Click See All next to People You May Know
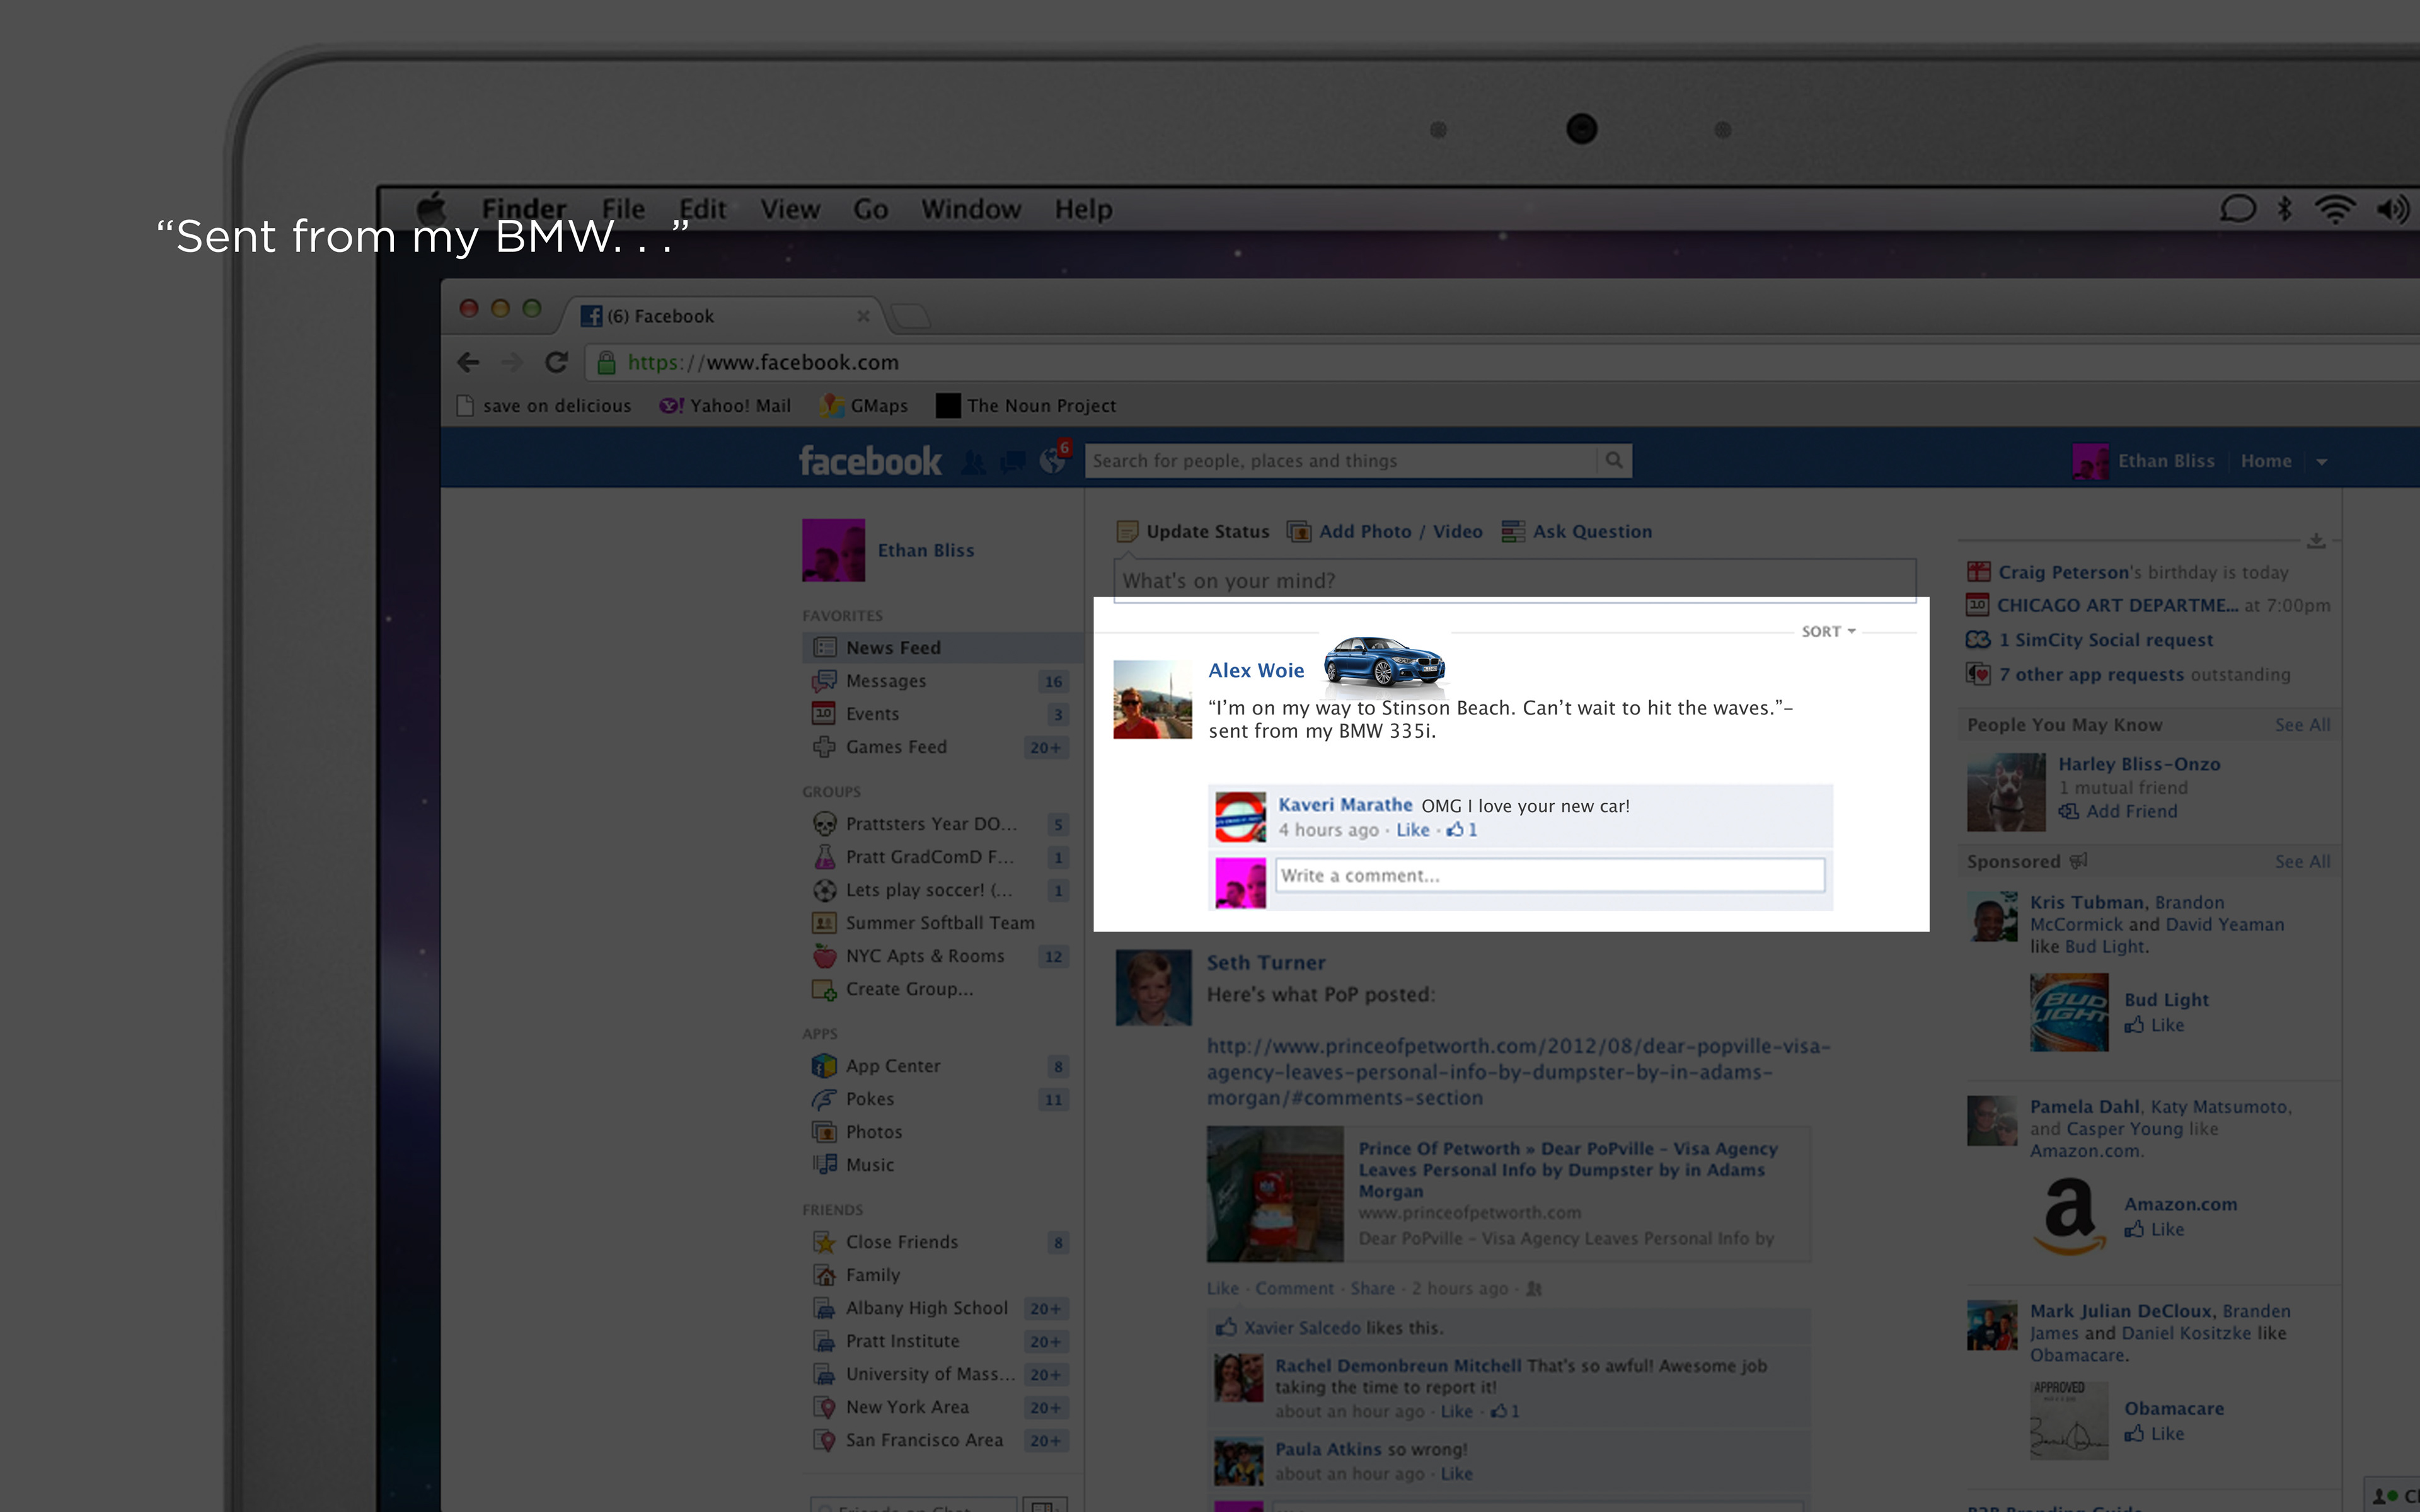The width and height of the screenshot is (2420, 1512). pos(2302,725)
